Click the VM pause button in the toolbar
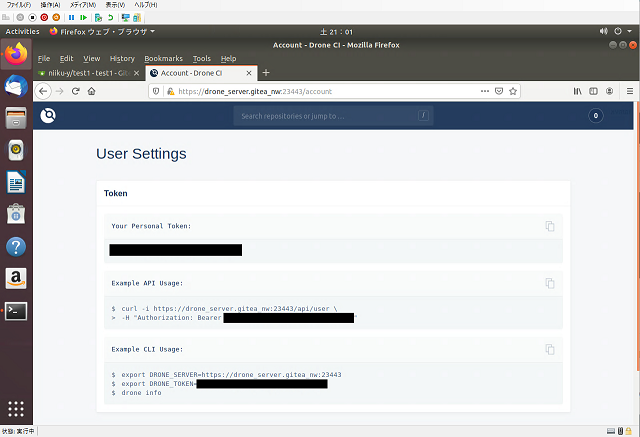 [71, 18]
